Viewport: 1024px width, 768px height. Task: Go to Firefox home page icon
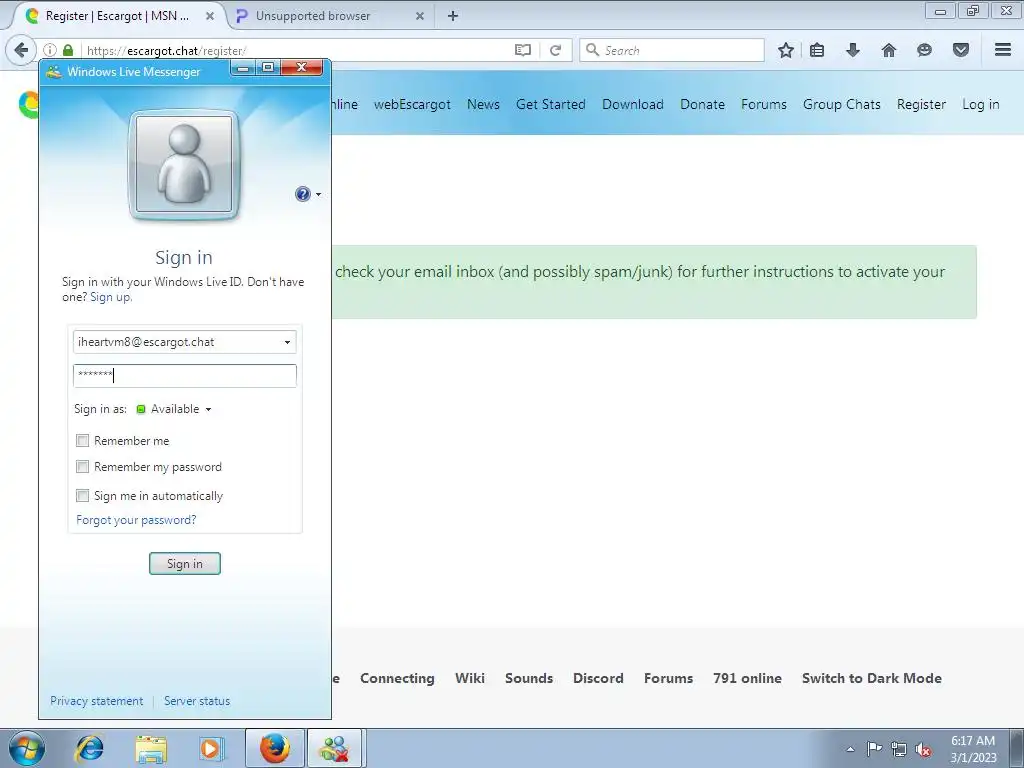889,50
